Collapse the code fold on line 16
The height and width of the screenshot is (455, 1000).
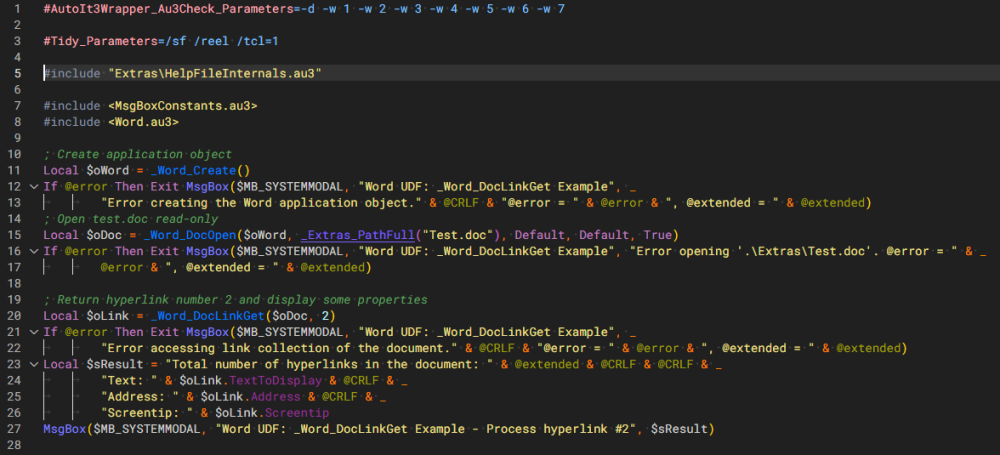(x=33, y=251)
